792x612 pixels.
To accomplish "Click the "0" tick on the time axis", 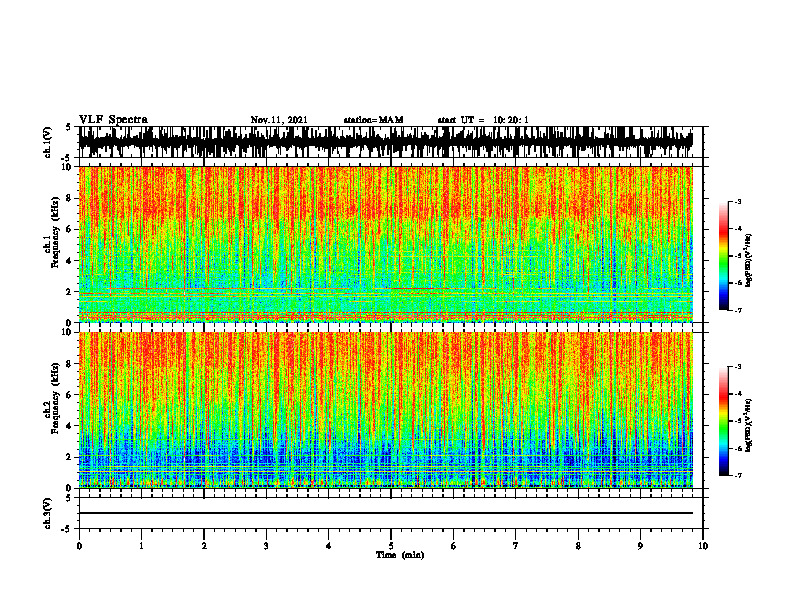I will pyautogui.click(x=79, y=546).
